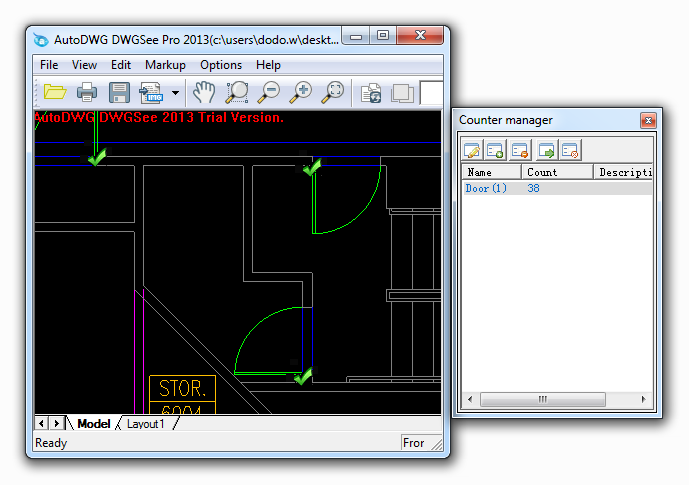Click the Counter manager horizontal scrollbar thumb
This screenshot has height=485, width=689.
click(543, 399)
